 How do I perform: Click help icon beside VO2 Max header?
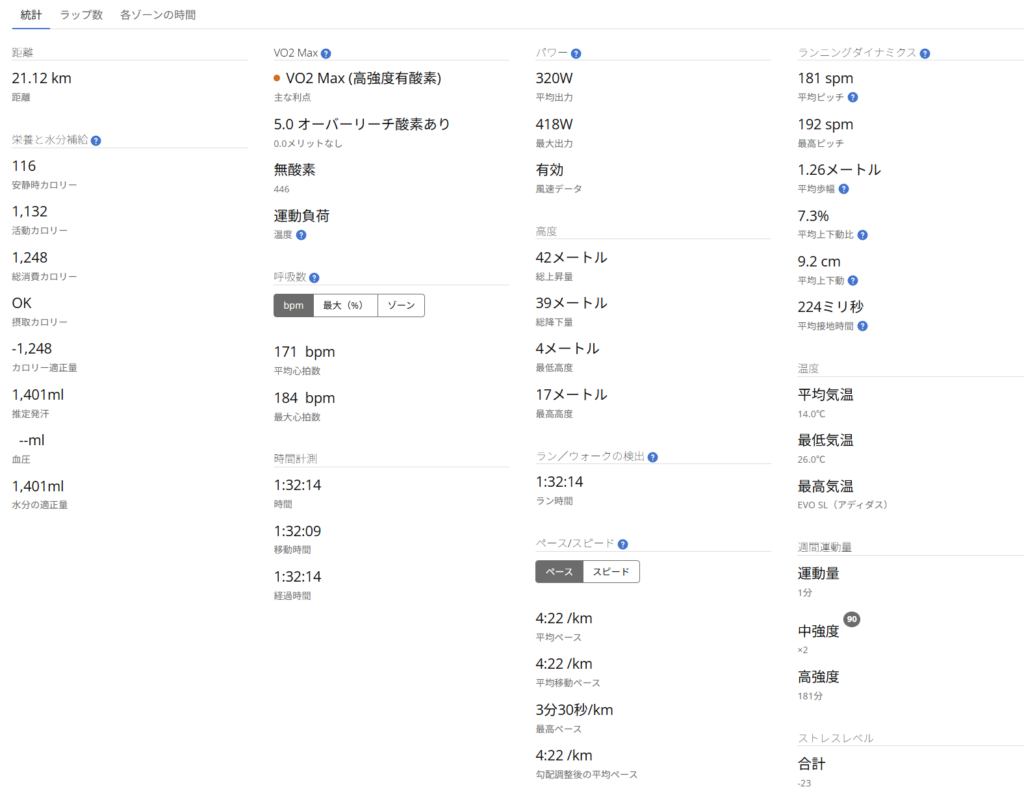pos(326,53)
